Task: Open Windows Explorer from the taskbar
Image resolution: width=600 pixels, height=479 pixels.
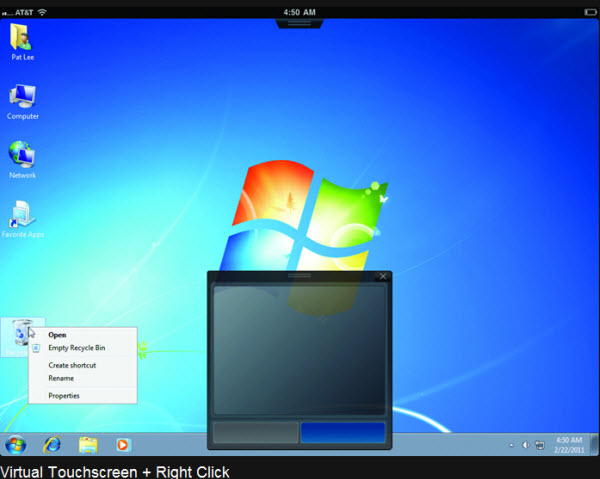Action: point(88,444)
